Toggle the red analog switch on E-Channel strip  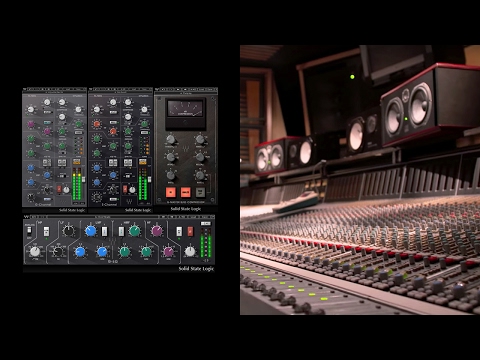coord(125,189)
